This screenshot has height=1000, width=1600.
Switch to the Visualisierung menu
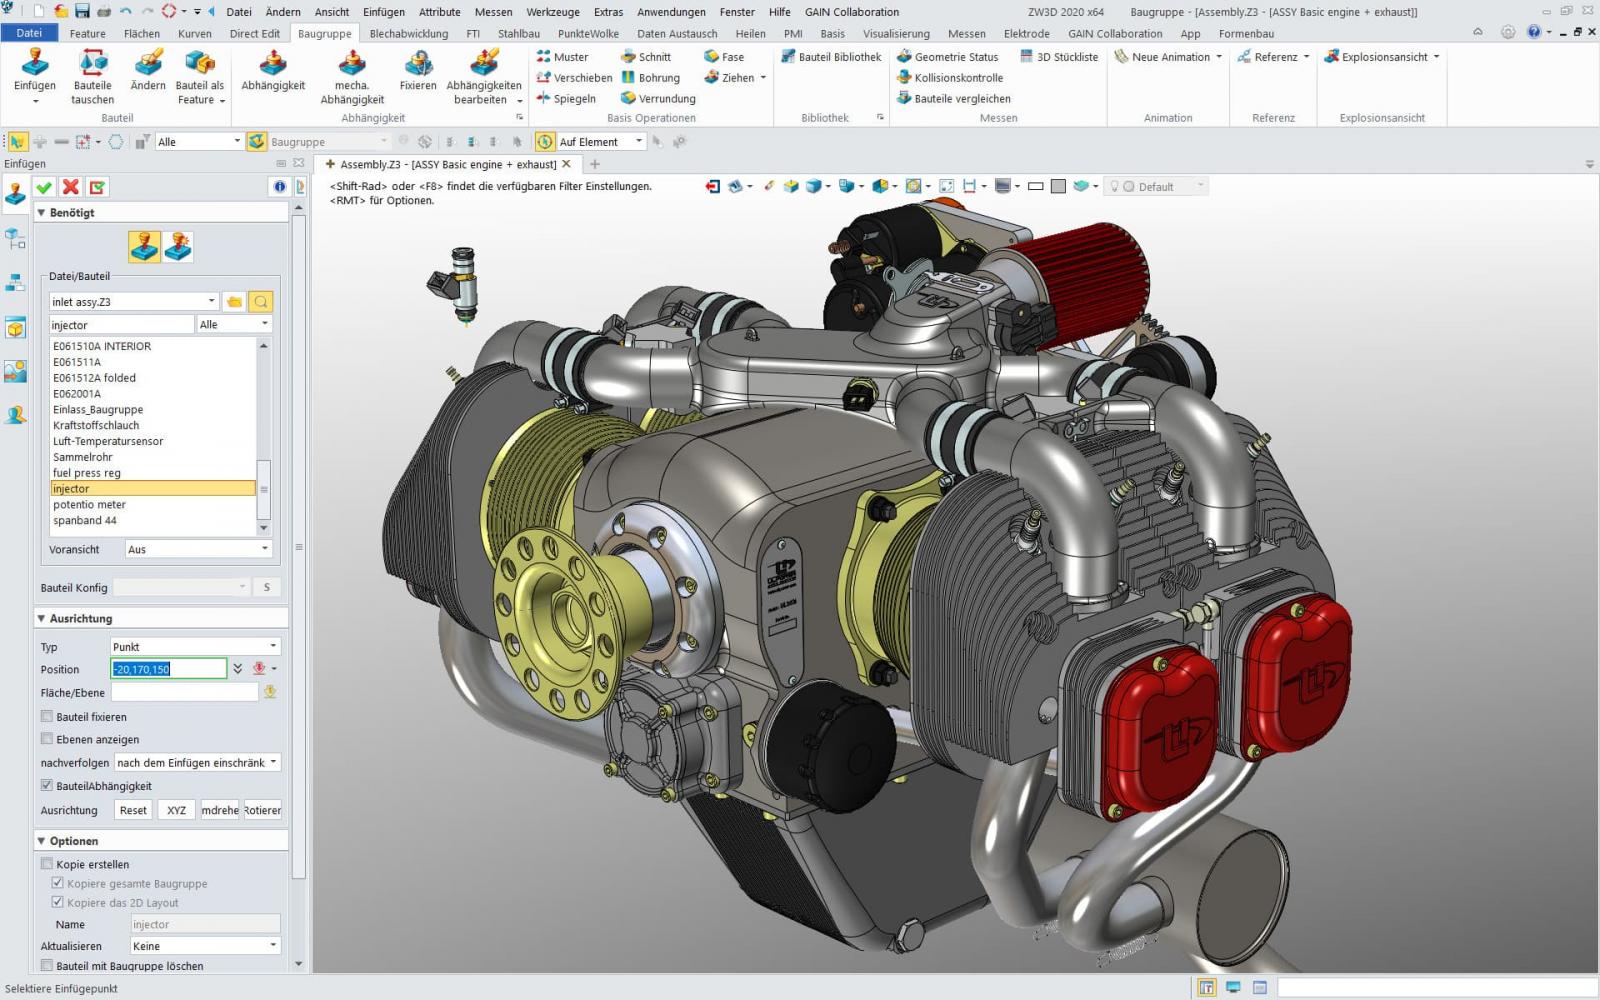(x=895, y=33)
